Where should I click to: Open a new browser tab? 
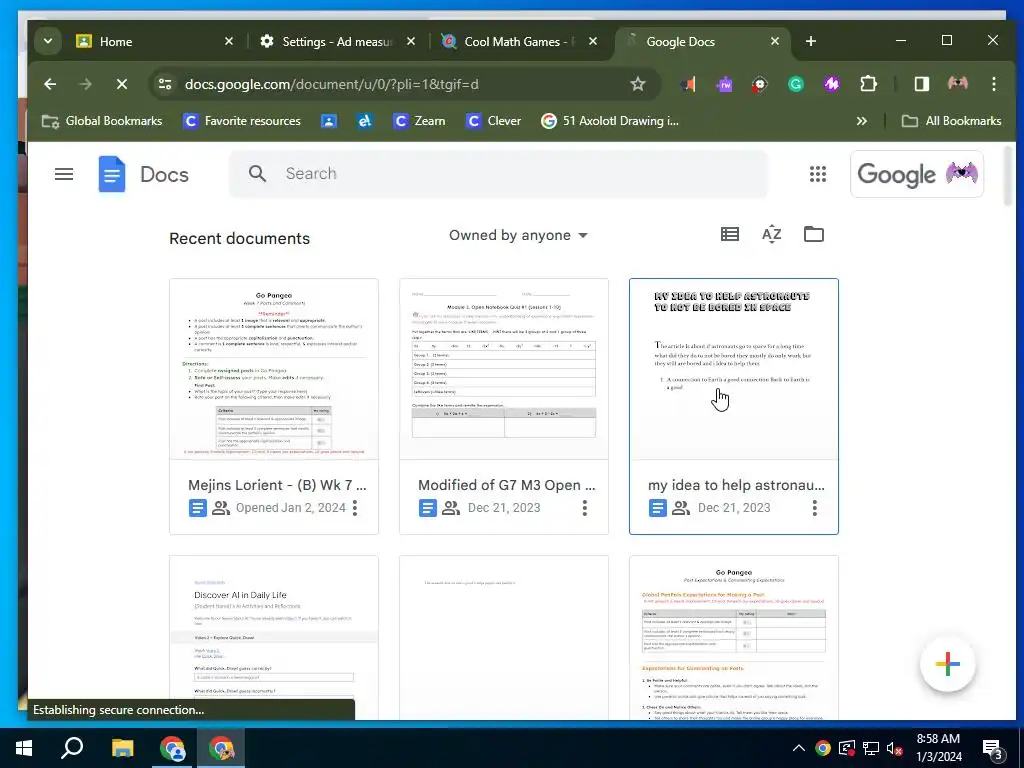click(x=810, y=41)
